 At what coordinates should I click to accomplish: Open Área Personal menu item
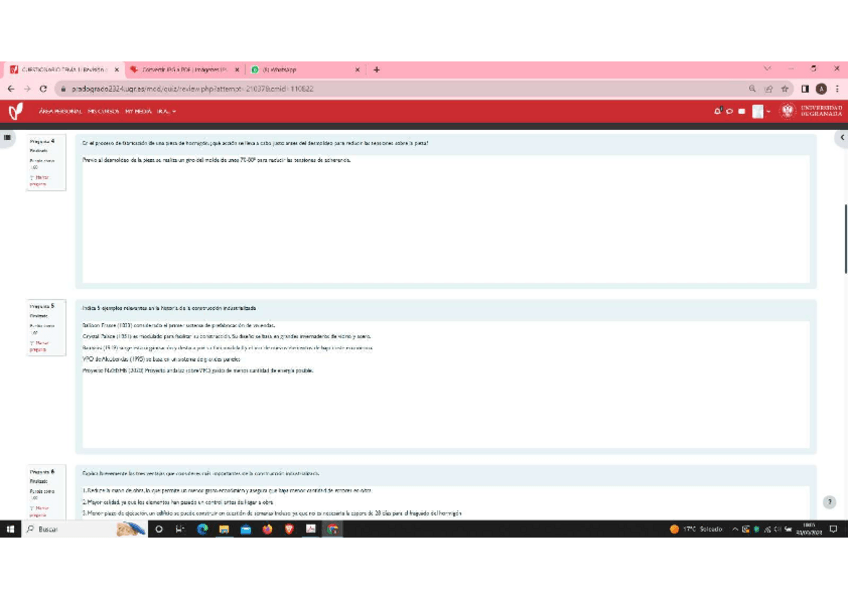tap(60, 111)
